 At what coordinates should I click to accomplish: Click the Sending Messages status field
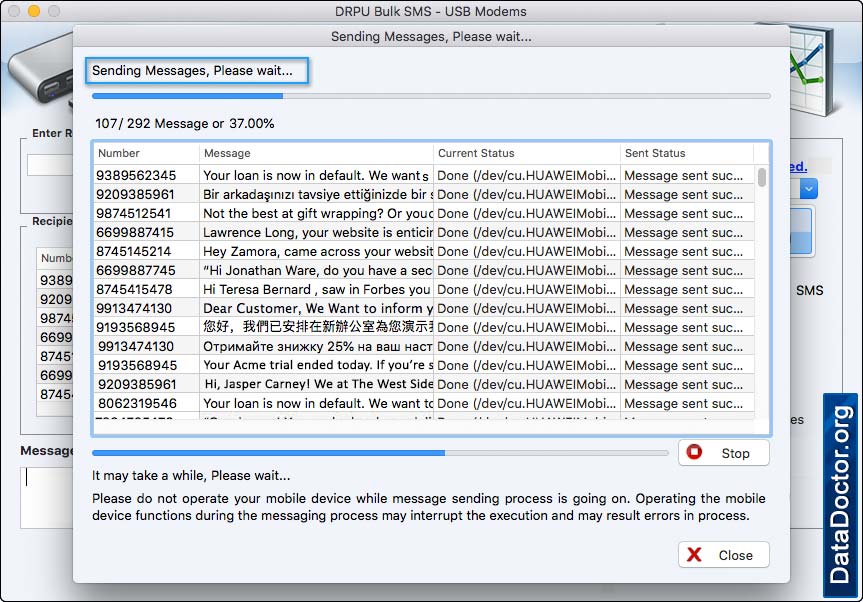tap(197, 70)
